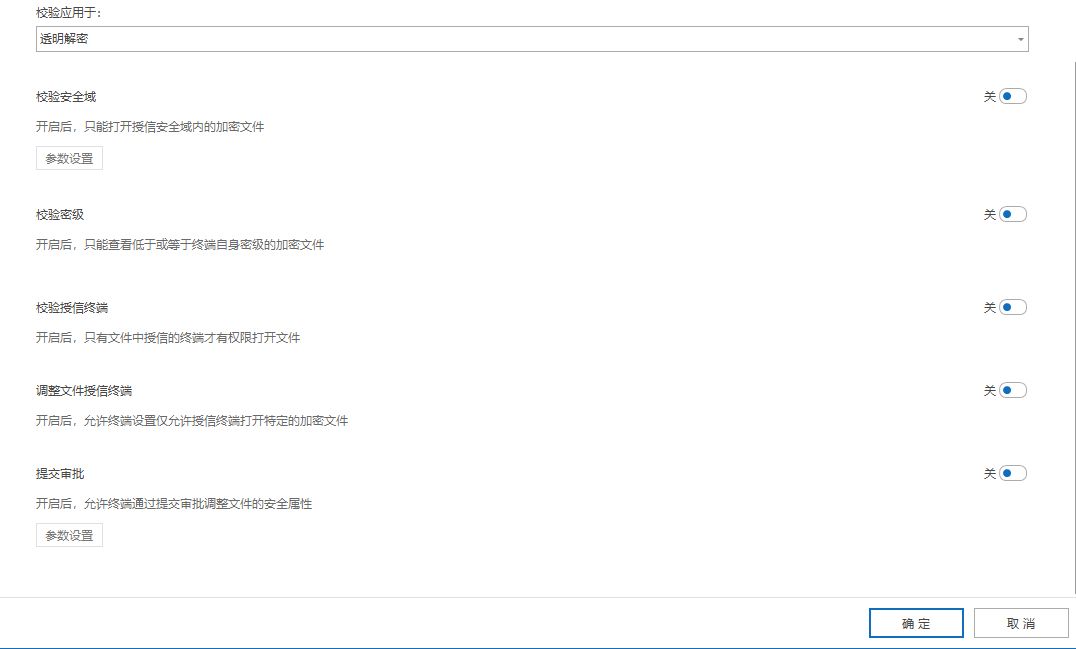Cancel with the 取消 button
This screenshot has height=649, width=1076.
1021,624
